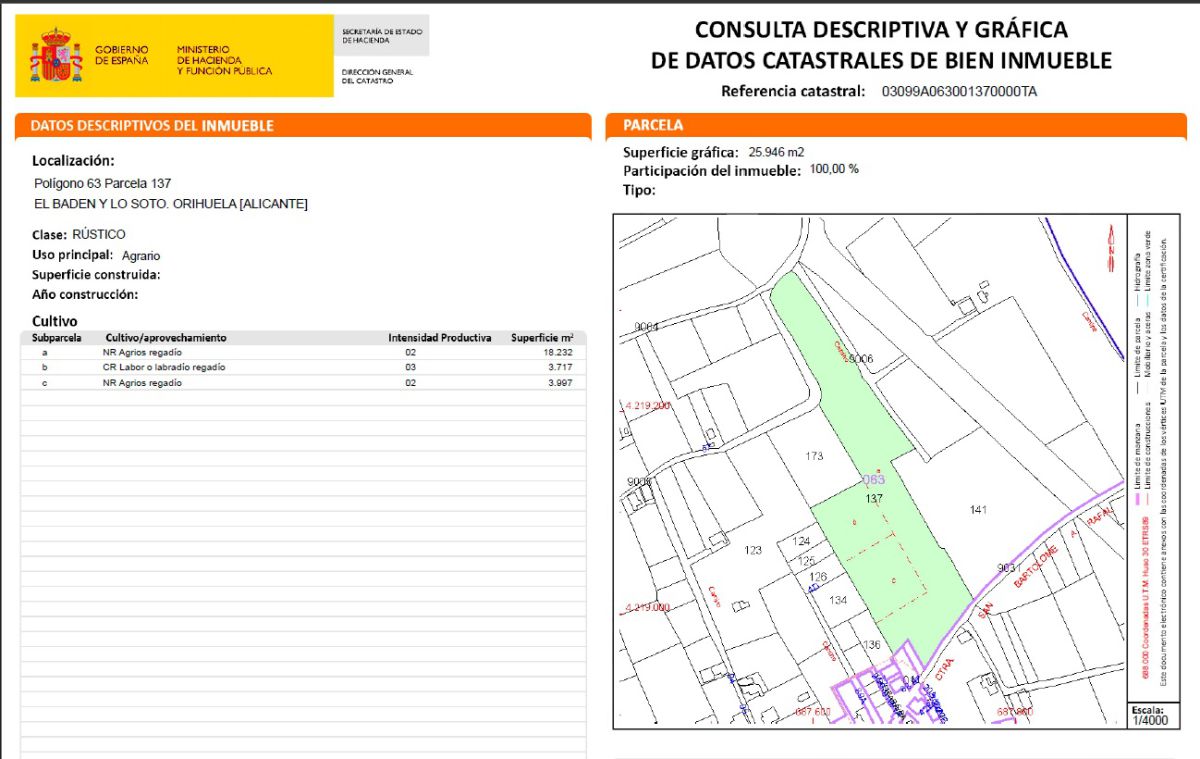This screenshot has width=1200, height=759.
Task: Click the 'Superficie construida:' label
Action: [x=97, y=275]
